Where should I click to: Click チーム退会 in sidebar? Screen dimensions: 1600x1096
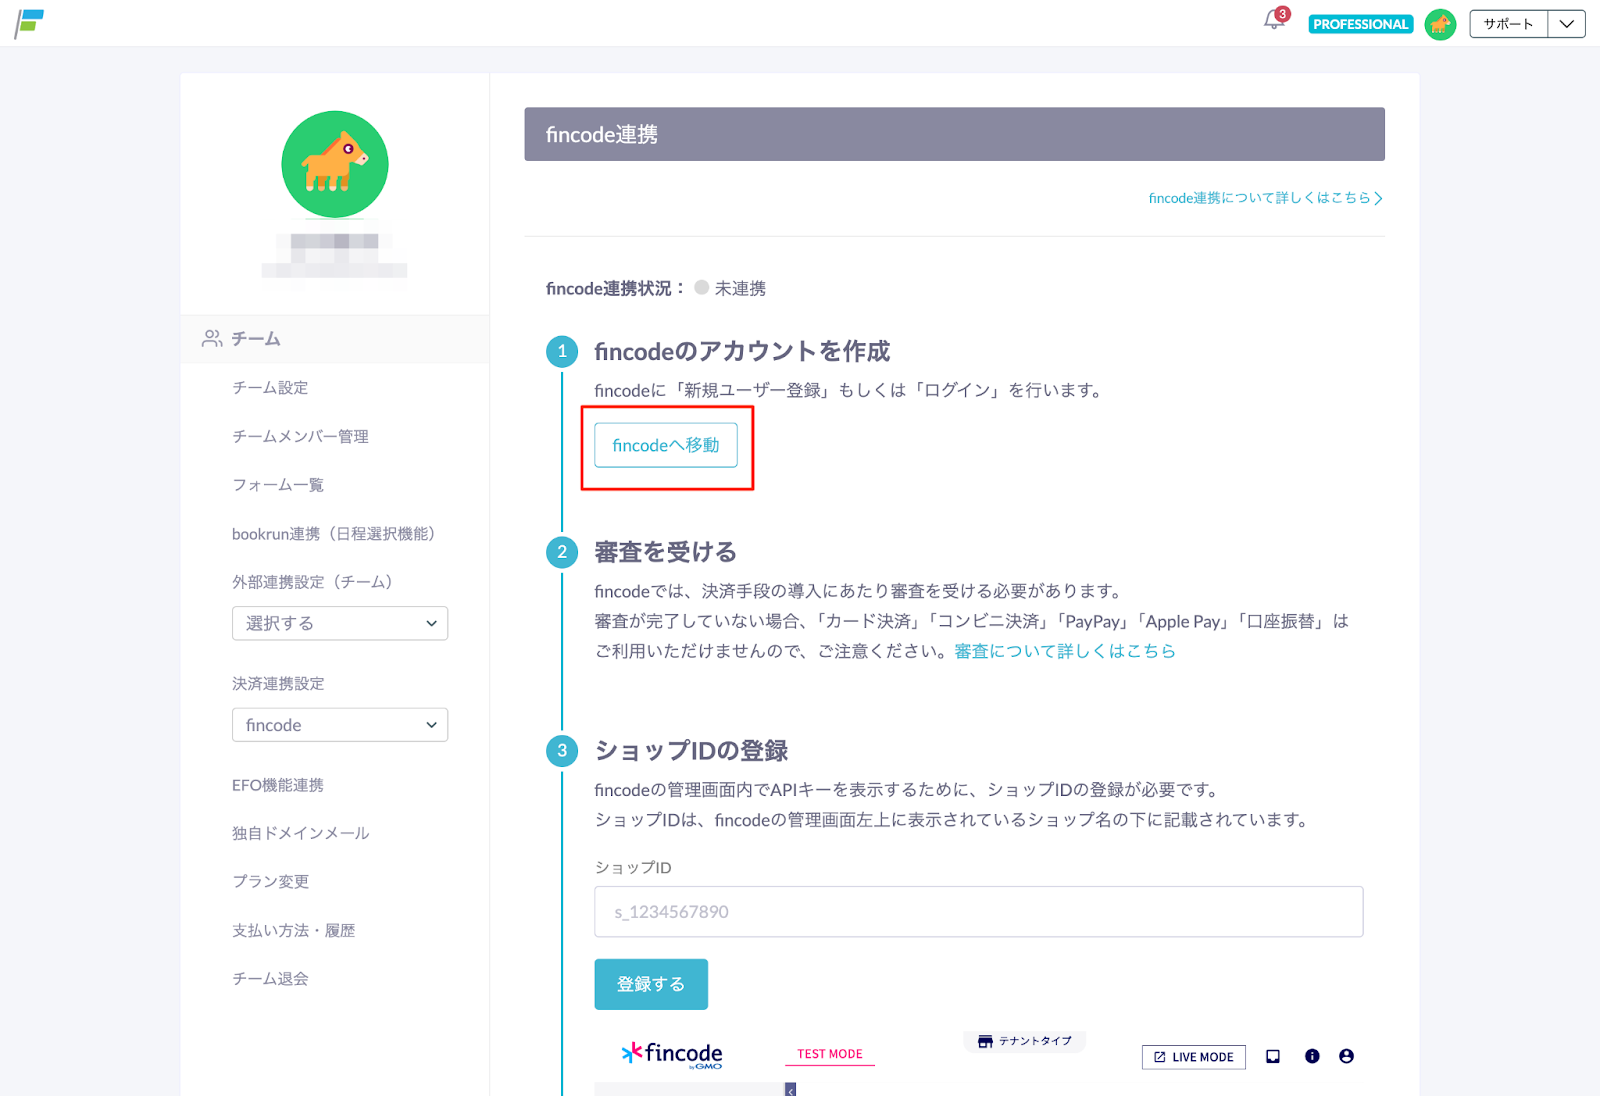270,979
